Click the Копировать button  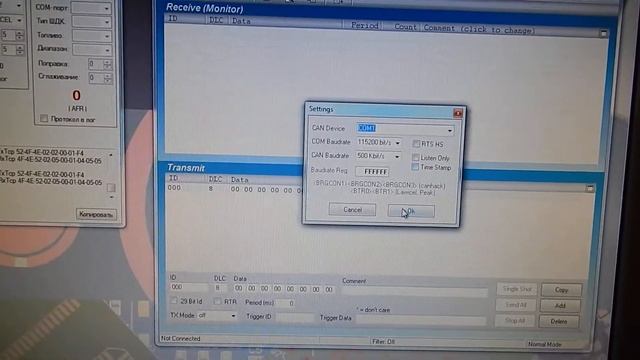pyautogui.click(x=96, y=214)
